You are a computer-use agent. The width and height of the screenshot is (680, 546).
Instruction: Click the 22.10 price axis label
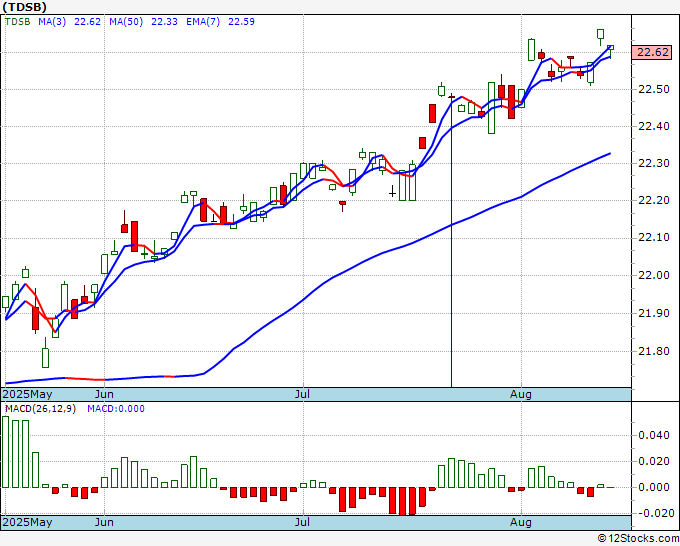click(654, 238)
